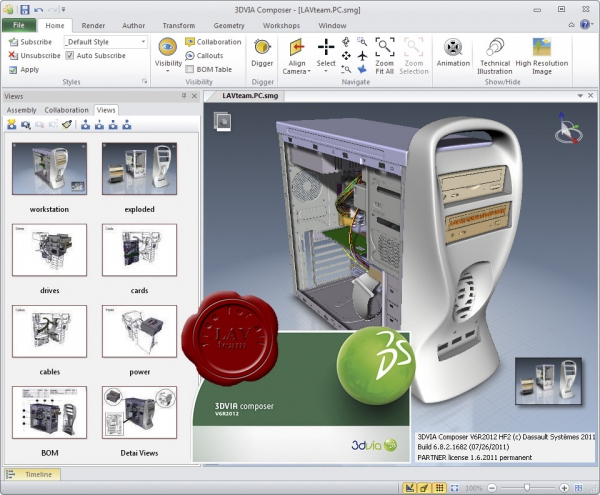The image size is (600, 495).
Task: Click the fit-to-screen status bar icon
Action: (x=454, y=488)
